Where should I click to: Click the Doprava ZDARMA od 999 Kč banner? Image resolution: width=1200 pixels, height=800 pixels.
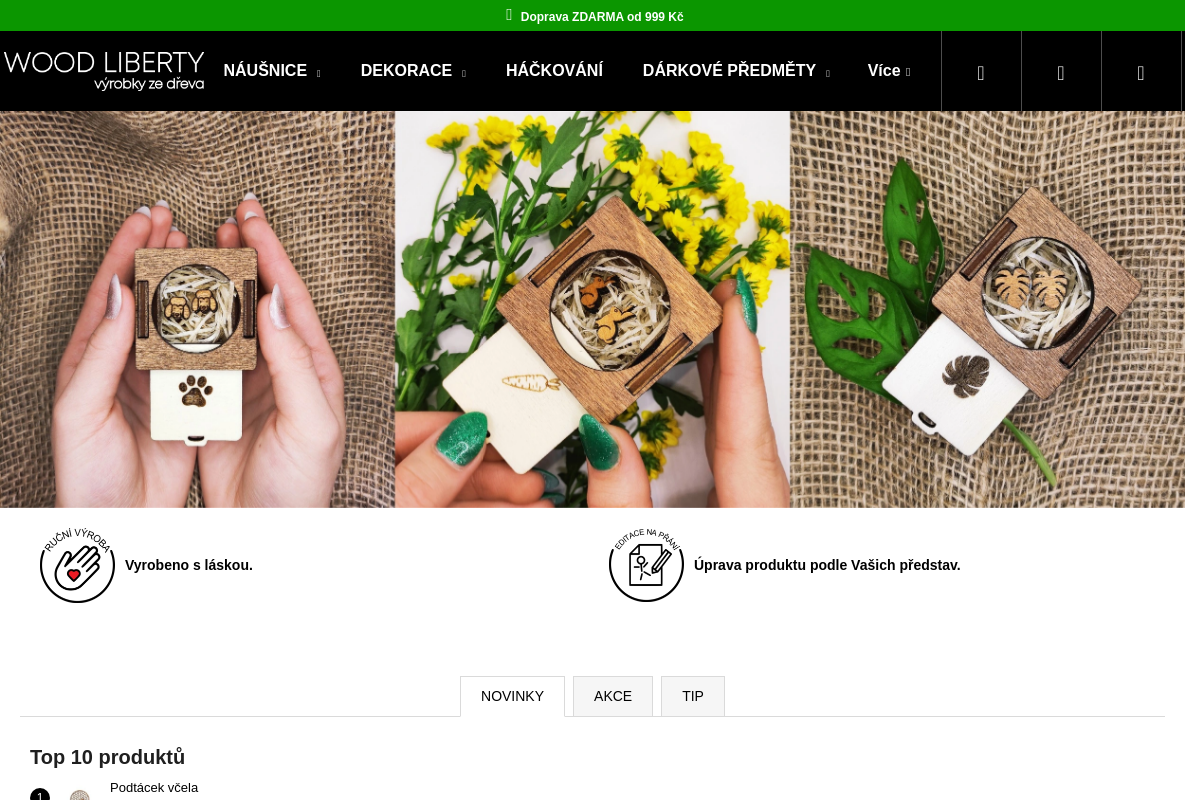point(602,17)
